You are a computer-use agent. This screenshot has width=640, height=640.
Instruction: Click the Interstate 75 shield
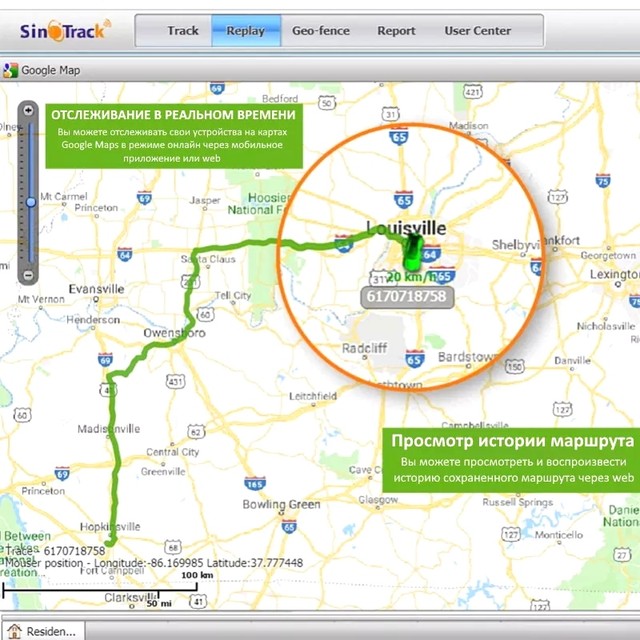point(603,180)
